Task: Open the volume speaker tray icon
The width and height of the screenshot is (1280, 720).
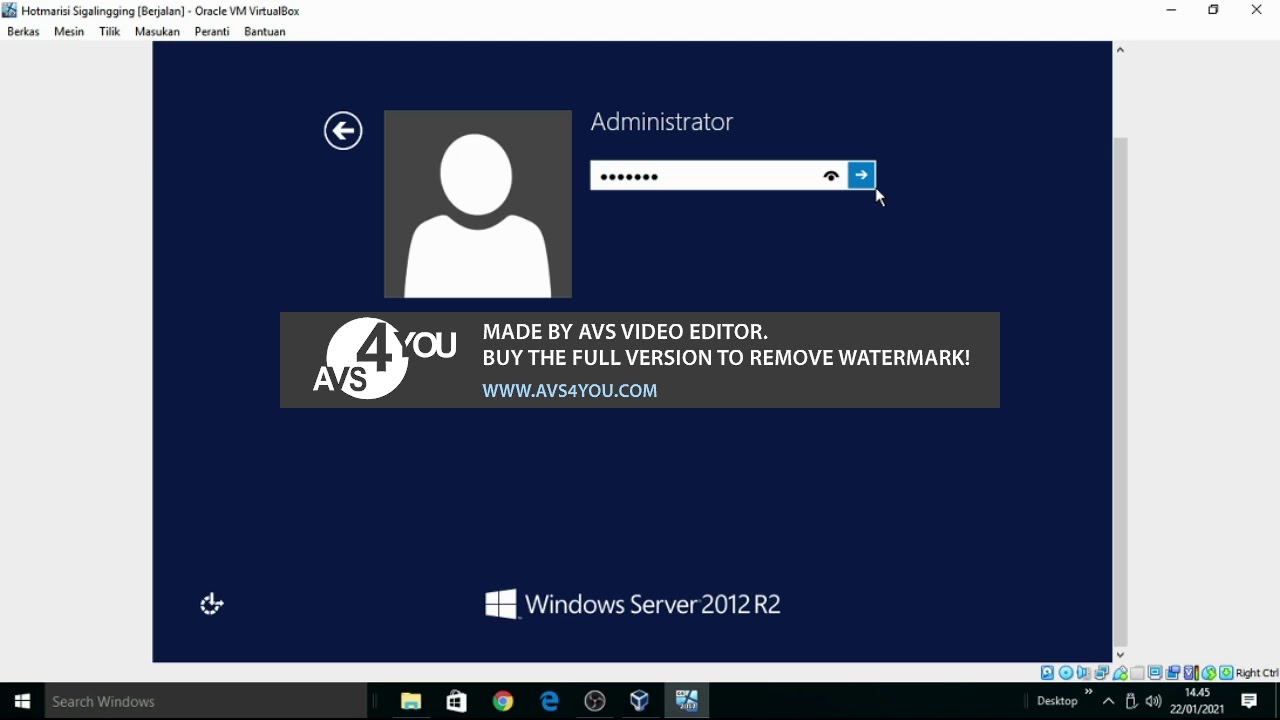Action: tap(1153, 701)
